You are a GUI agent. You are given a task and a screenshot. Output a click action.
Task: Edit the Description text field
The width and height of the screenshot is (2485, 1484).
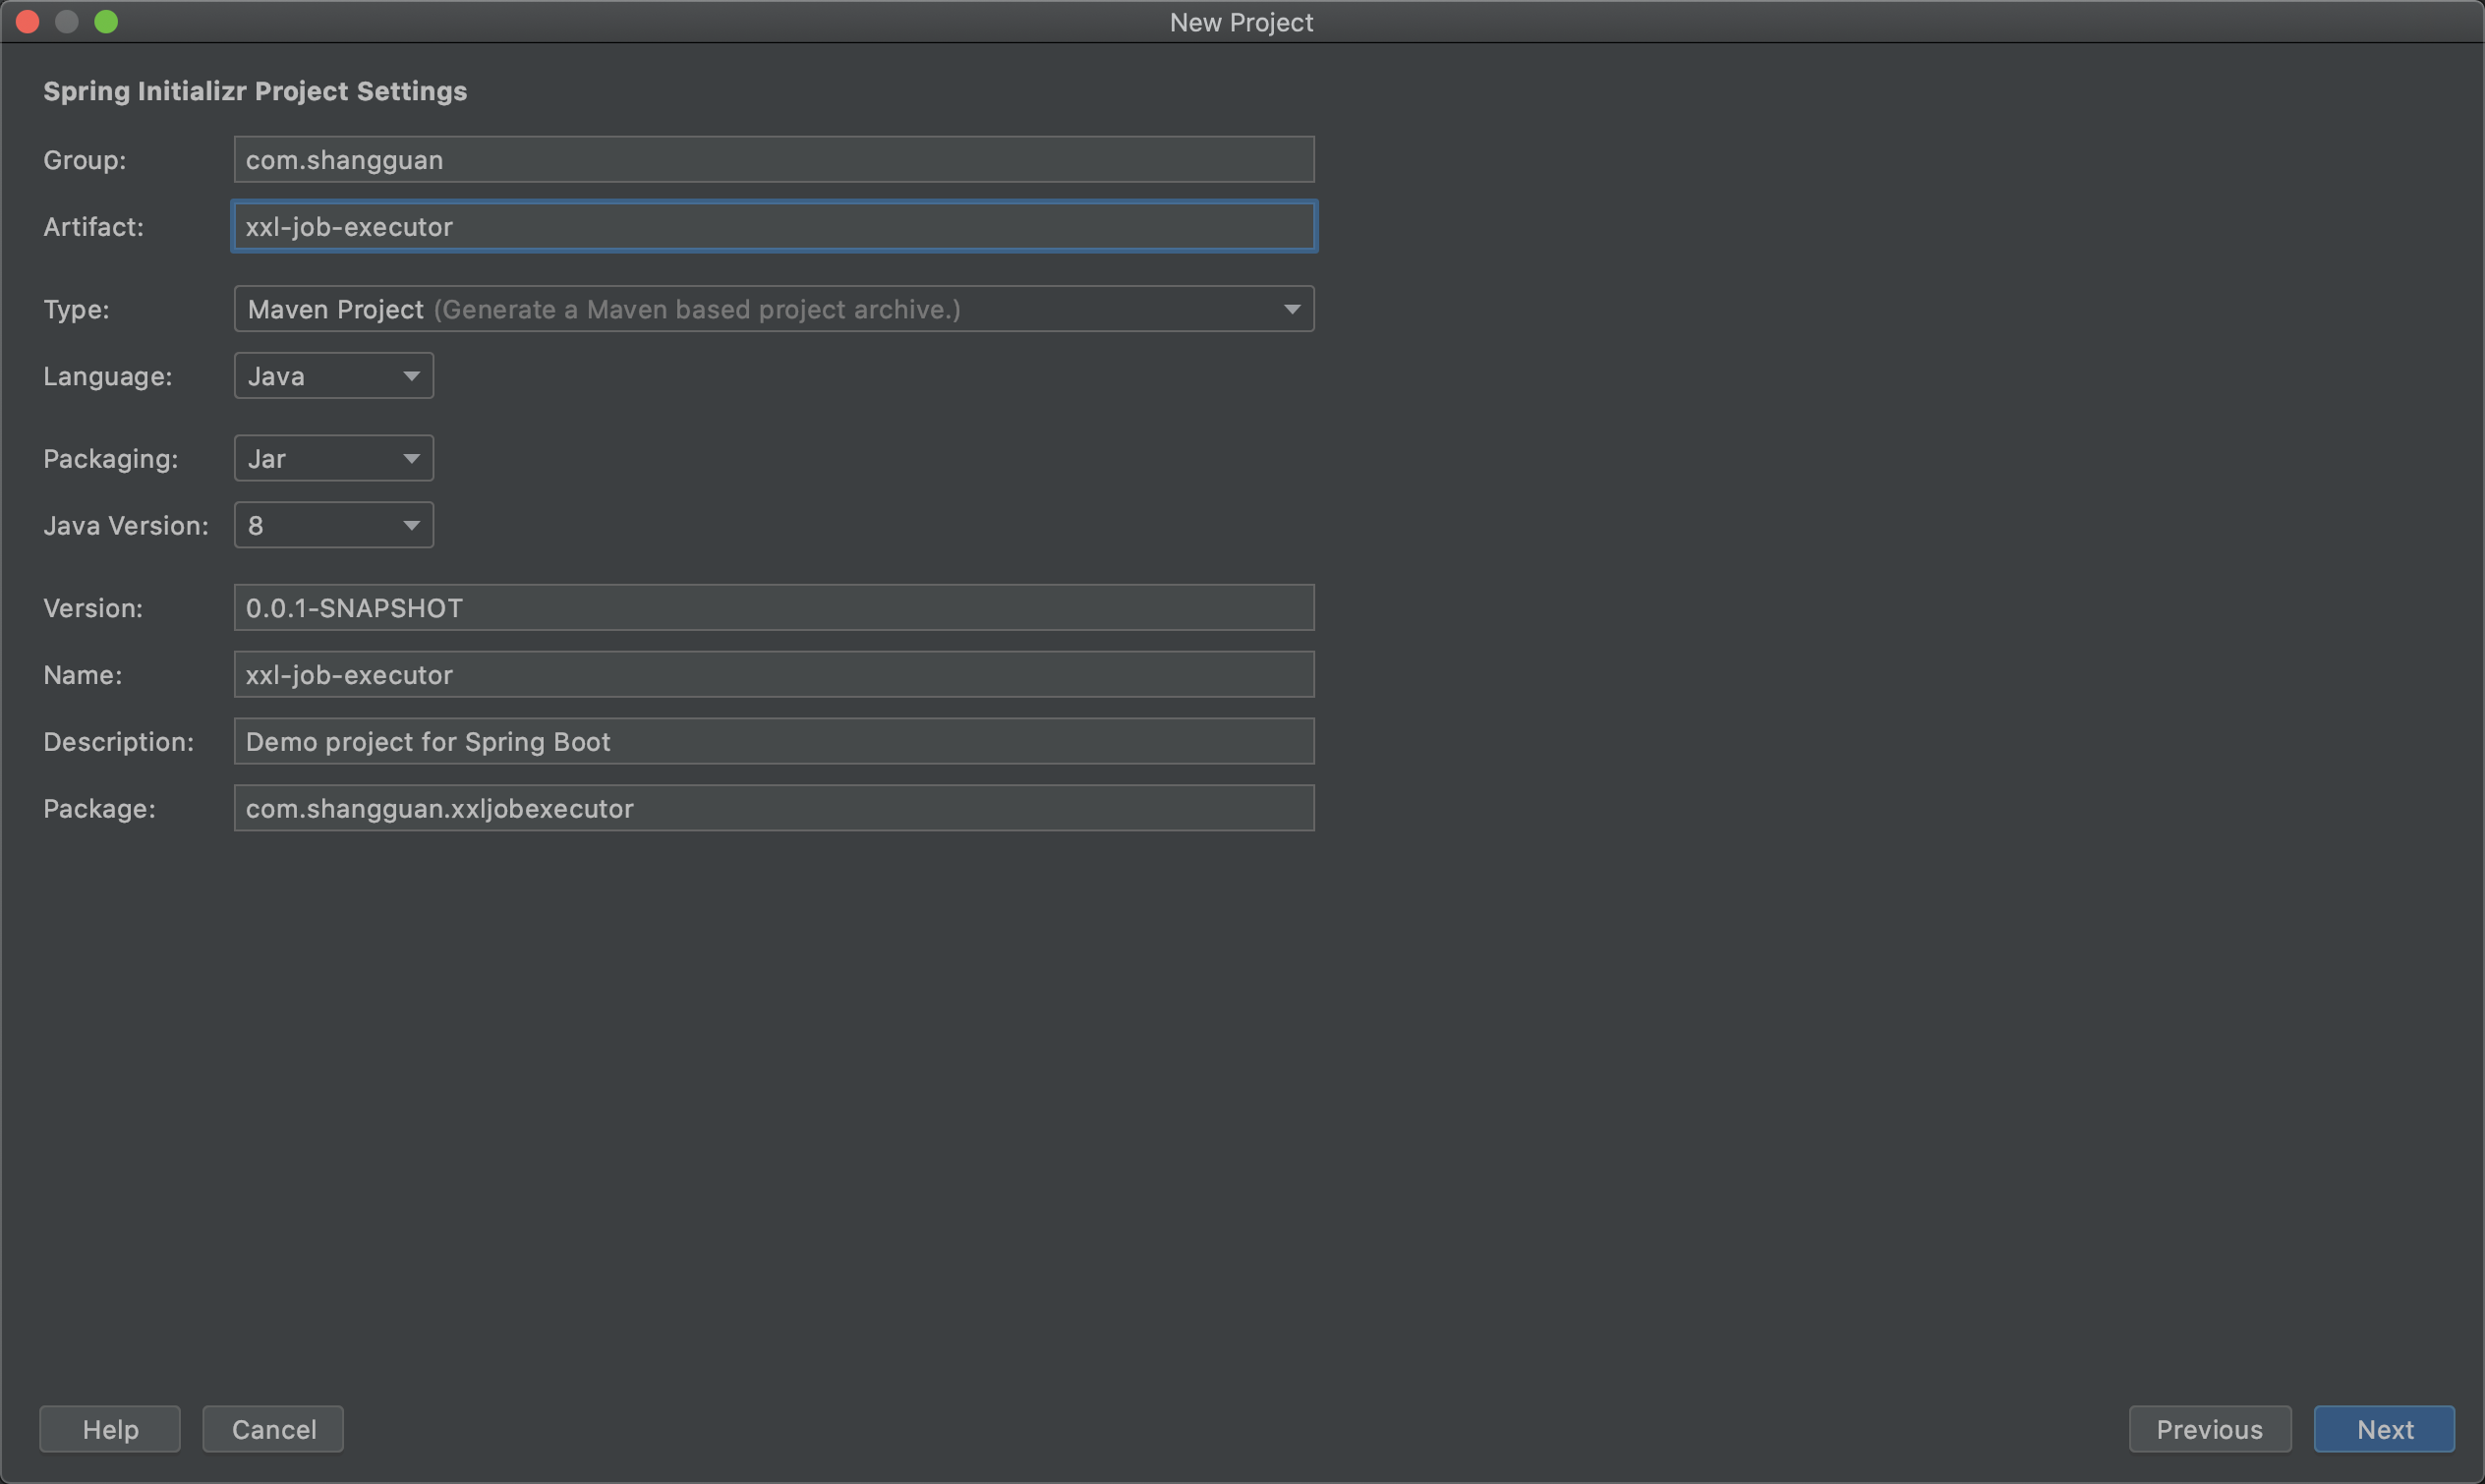pyautogui.click(x=774, y=742)
